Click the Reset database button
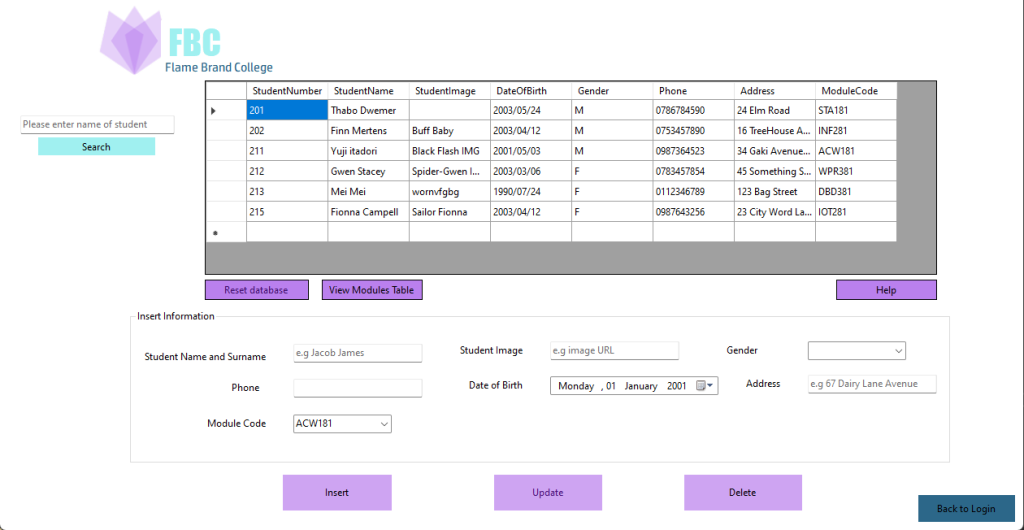The width and height of the screenshot is (1024, 530). (x=257, y=290)
